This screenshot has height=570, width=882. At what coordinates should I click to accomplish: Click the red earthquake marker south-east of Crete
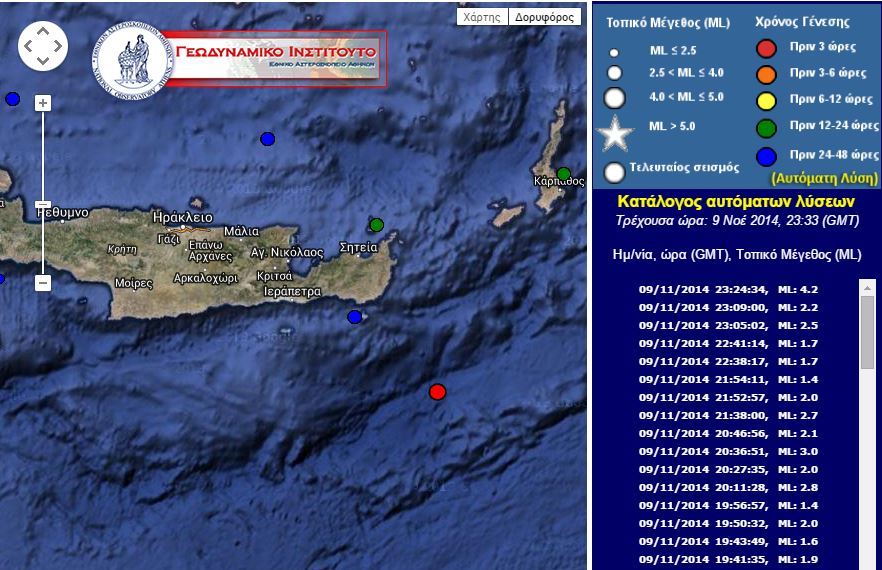click(437, 392)
